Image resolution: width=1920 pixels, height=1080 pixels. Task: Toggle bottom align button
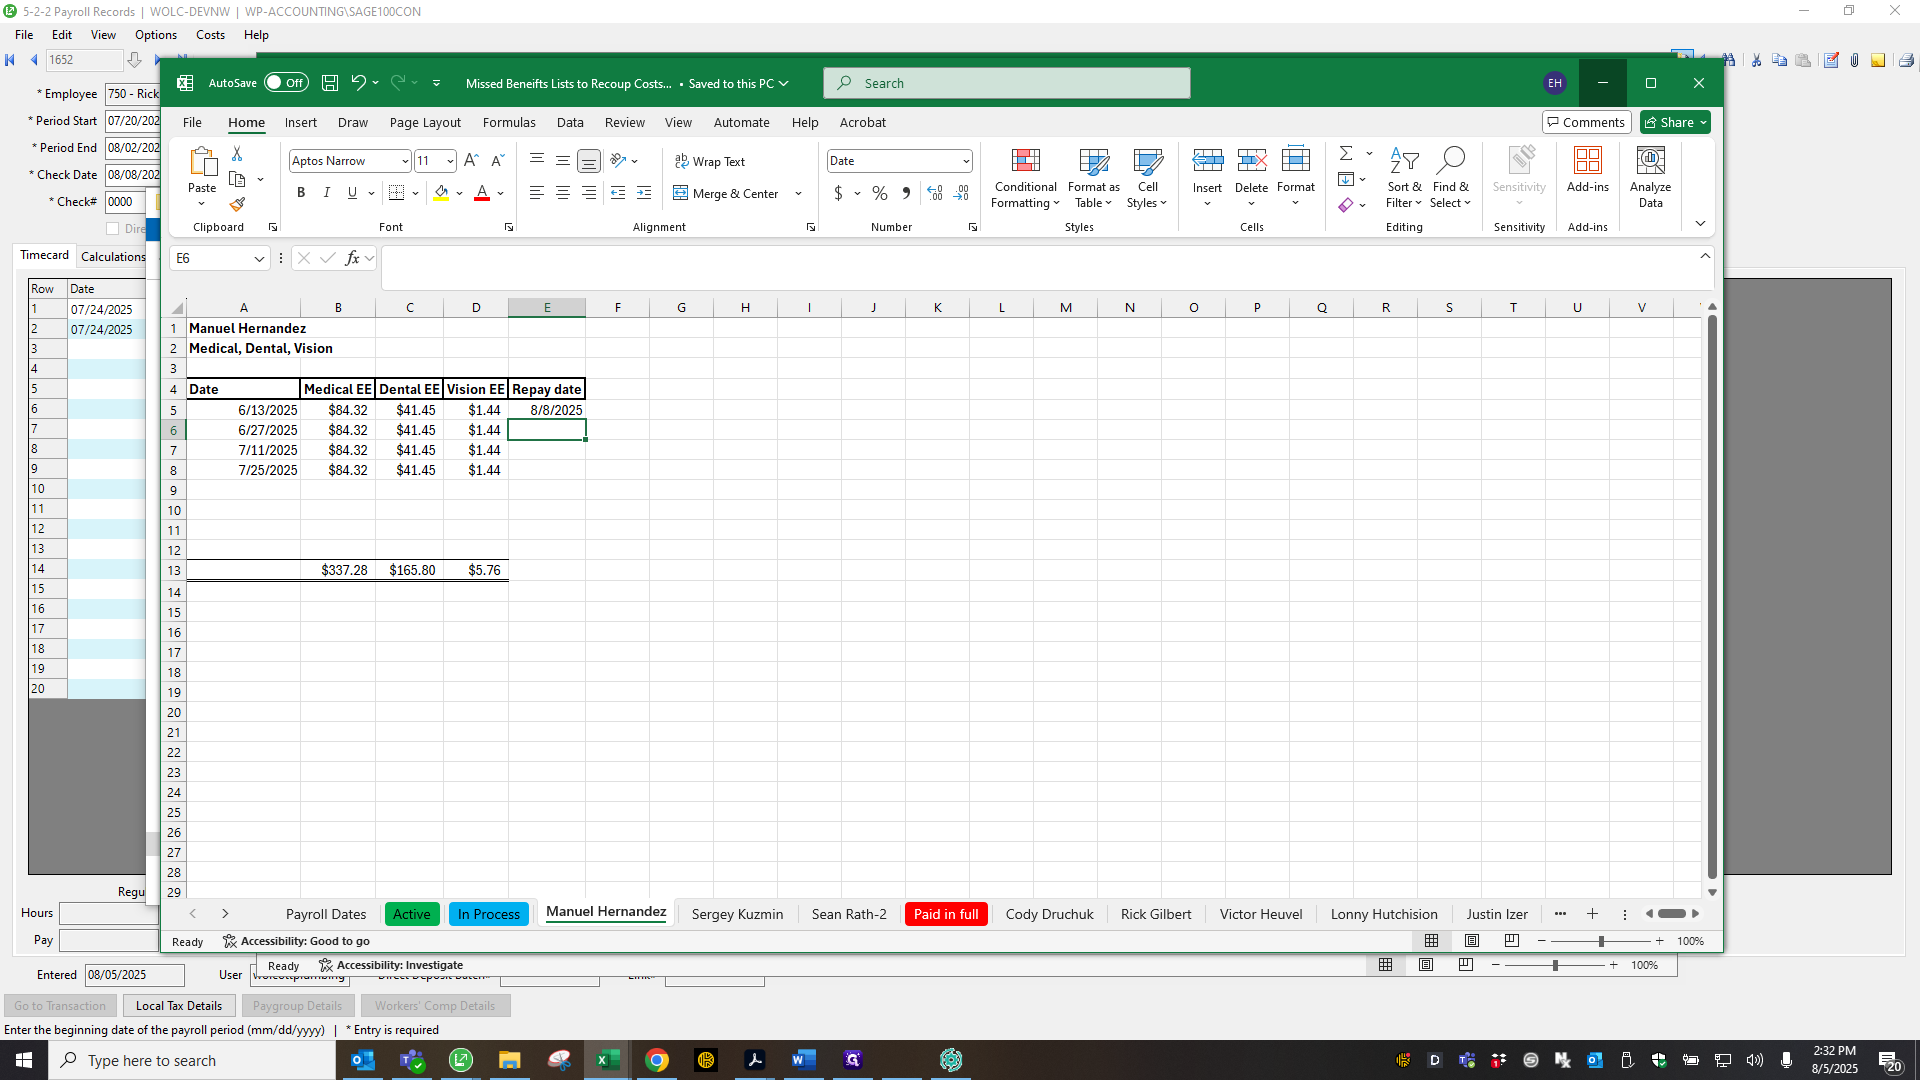pos(589,160)
